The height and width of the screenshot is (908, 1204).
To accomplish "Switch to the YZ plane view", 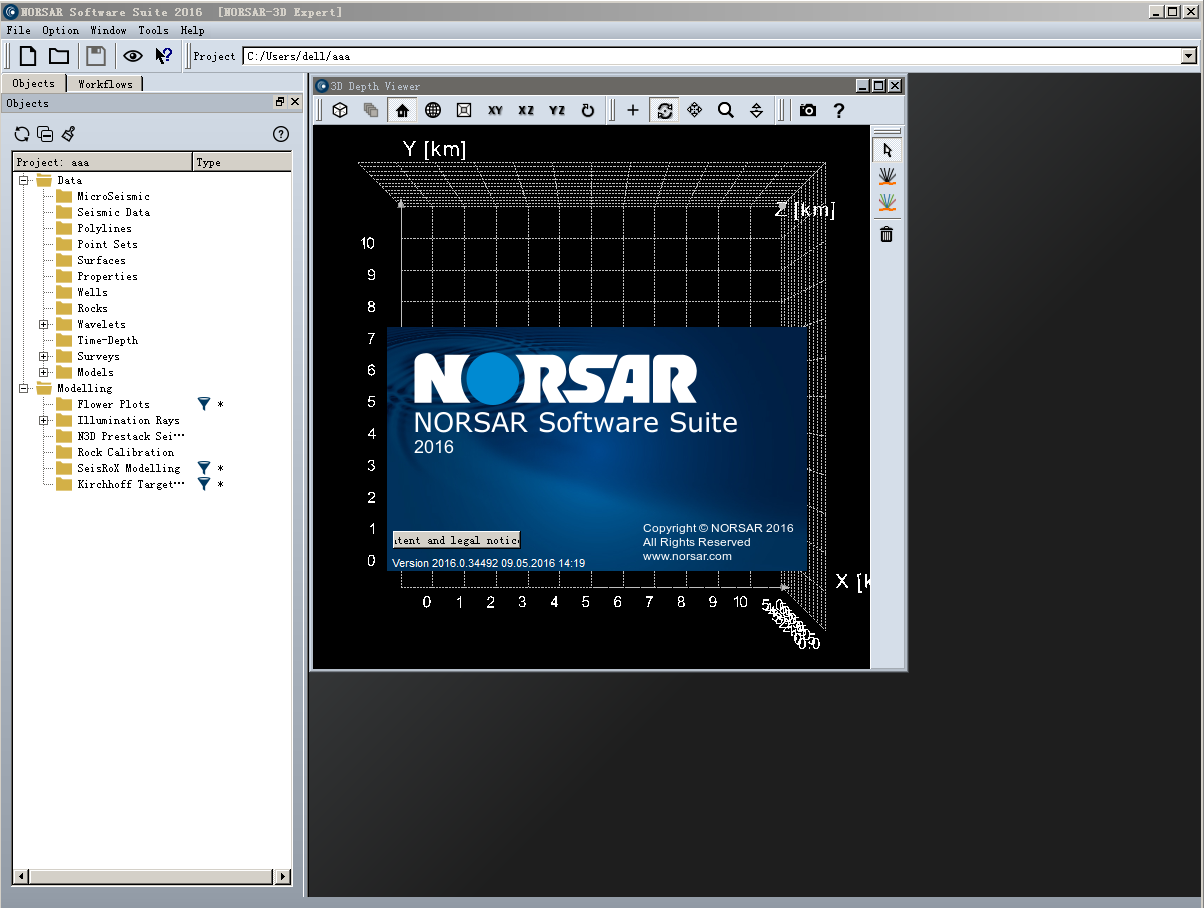I will pos(557,110).
